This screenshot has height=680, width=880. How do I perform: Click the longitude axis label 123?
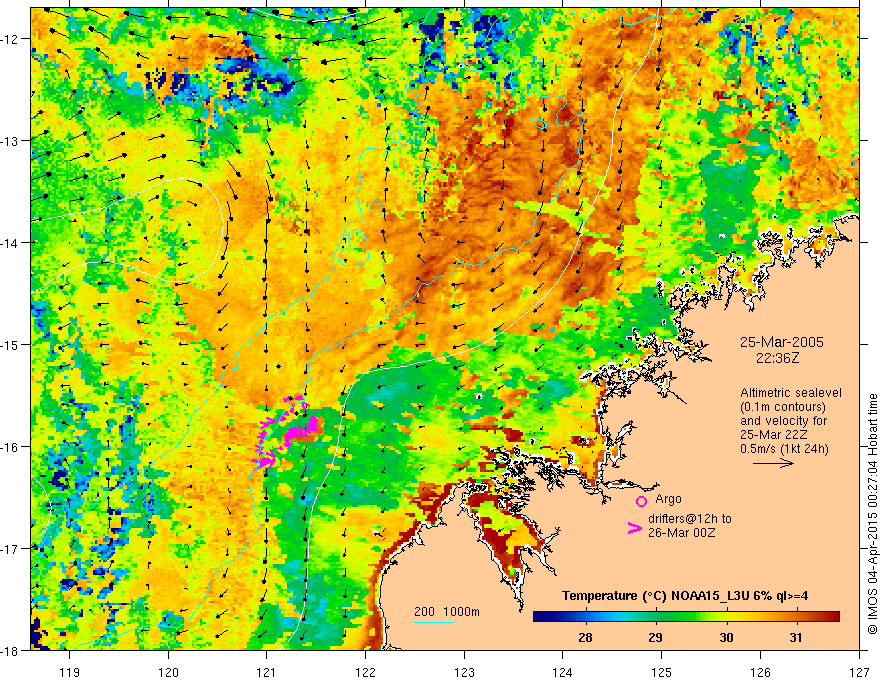pyautogui.click(x=464, y=672)
